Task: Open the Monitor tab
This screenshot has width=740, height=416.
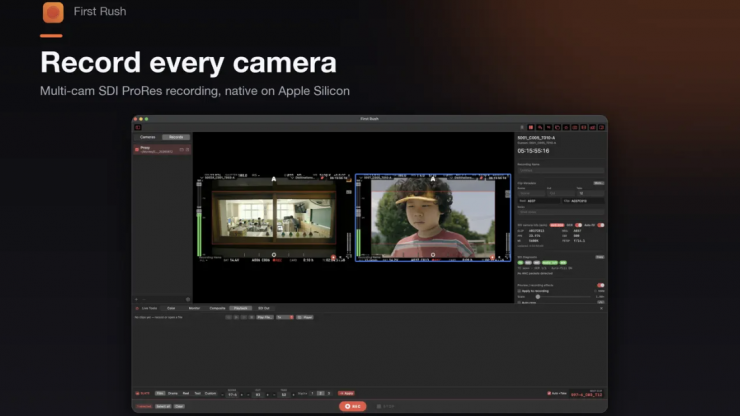Action: tap(194, 308)
